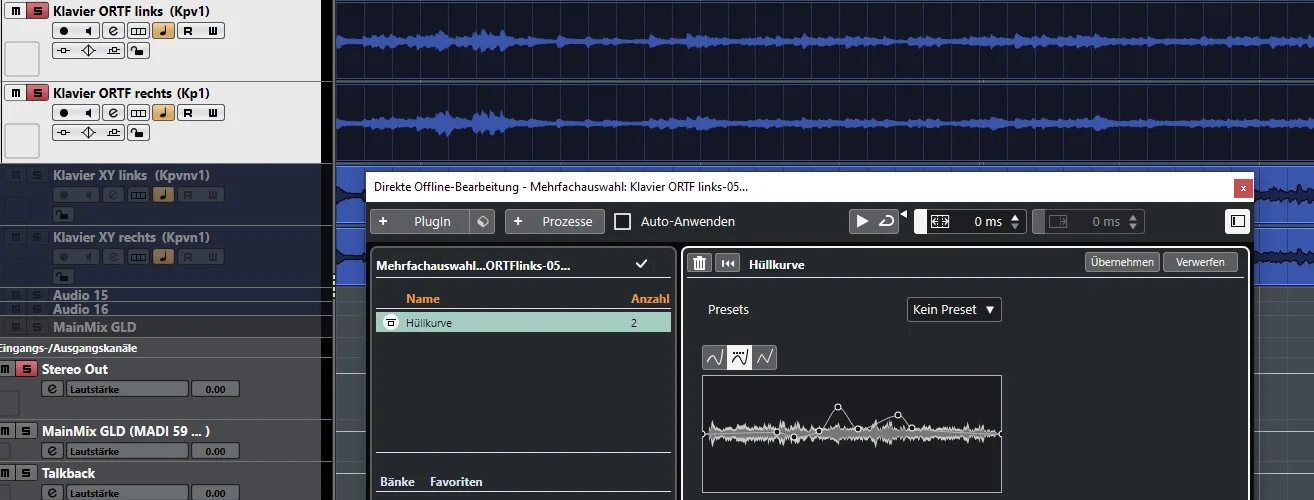Click checkmark beside Mehrfachauswahl header
Image resolution: width=1314 pixels, height=500 pixels.
pyautogui.click(x=641, y=264)
